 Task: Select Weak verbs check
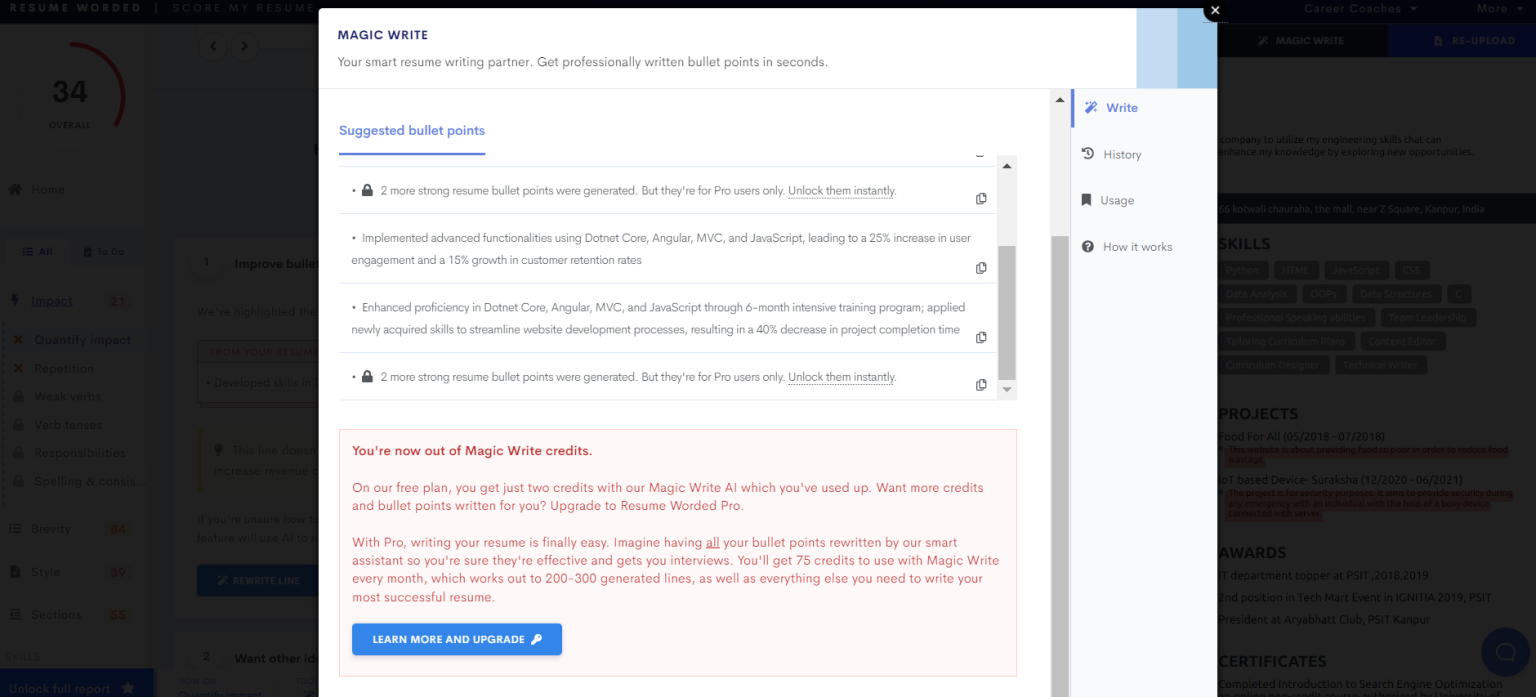point(67,396)
